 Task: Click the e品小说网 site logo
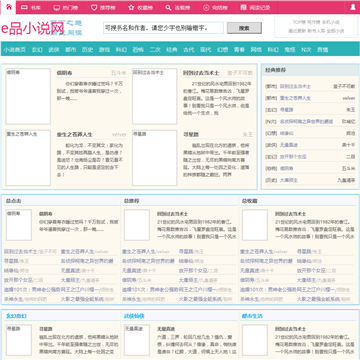[33, 29]
